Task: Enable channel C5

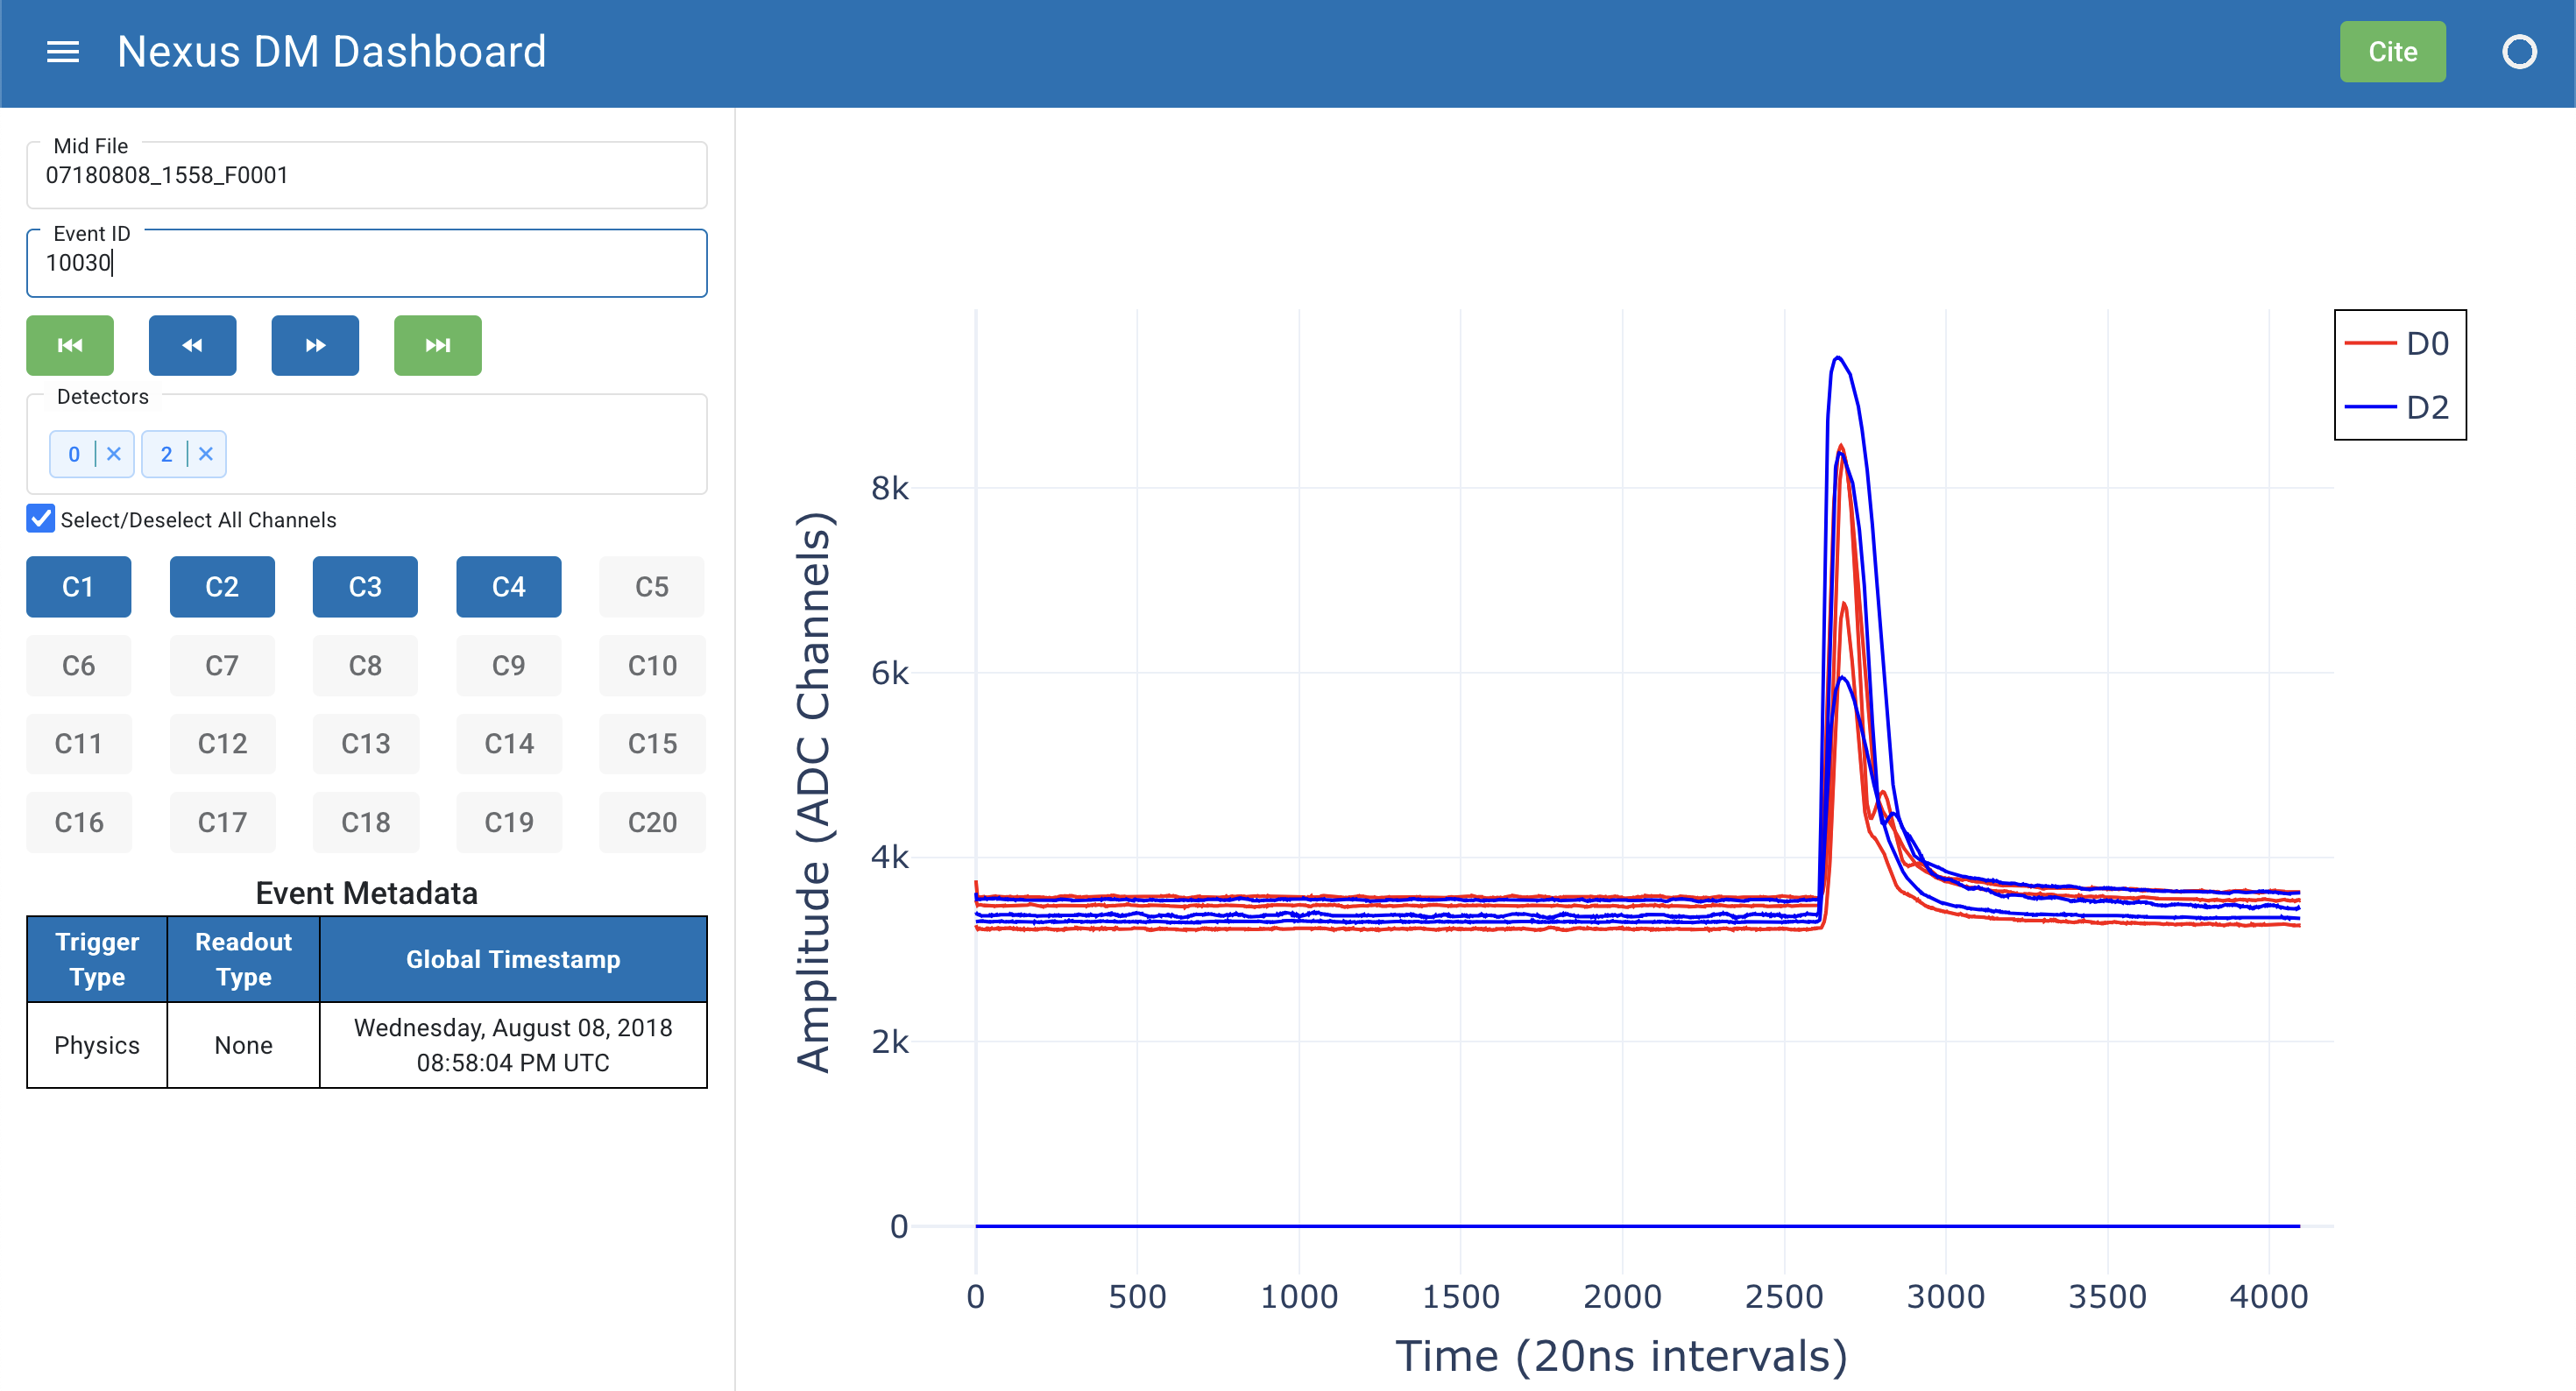Action: pyautogui.click(x=652, y=586)
